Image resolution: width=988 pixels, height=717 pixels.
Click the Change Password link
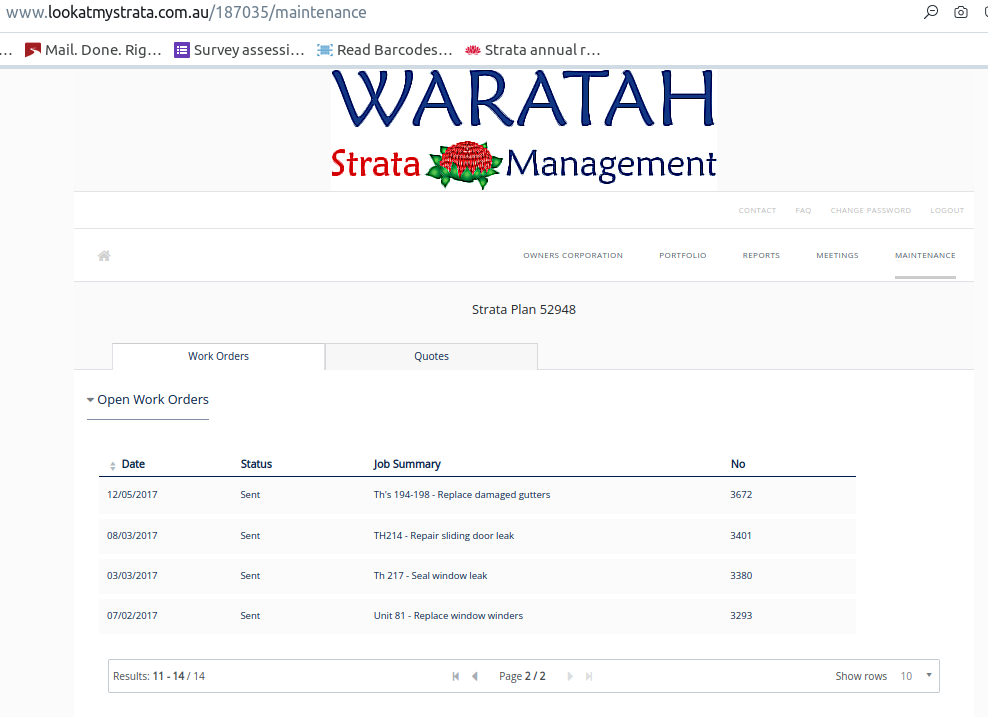click(x=871, y=210)
